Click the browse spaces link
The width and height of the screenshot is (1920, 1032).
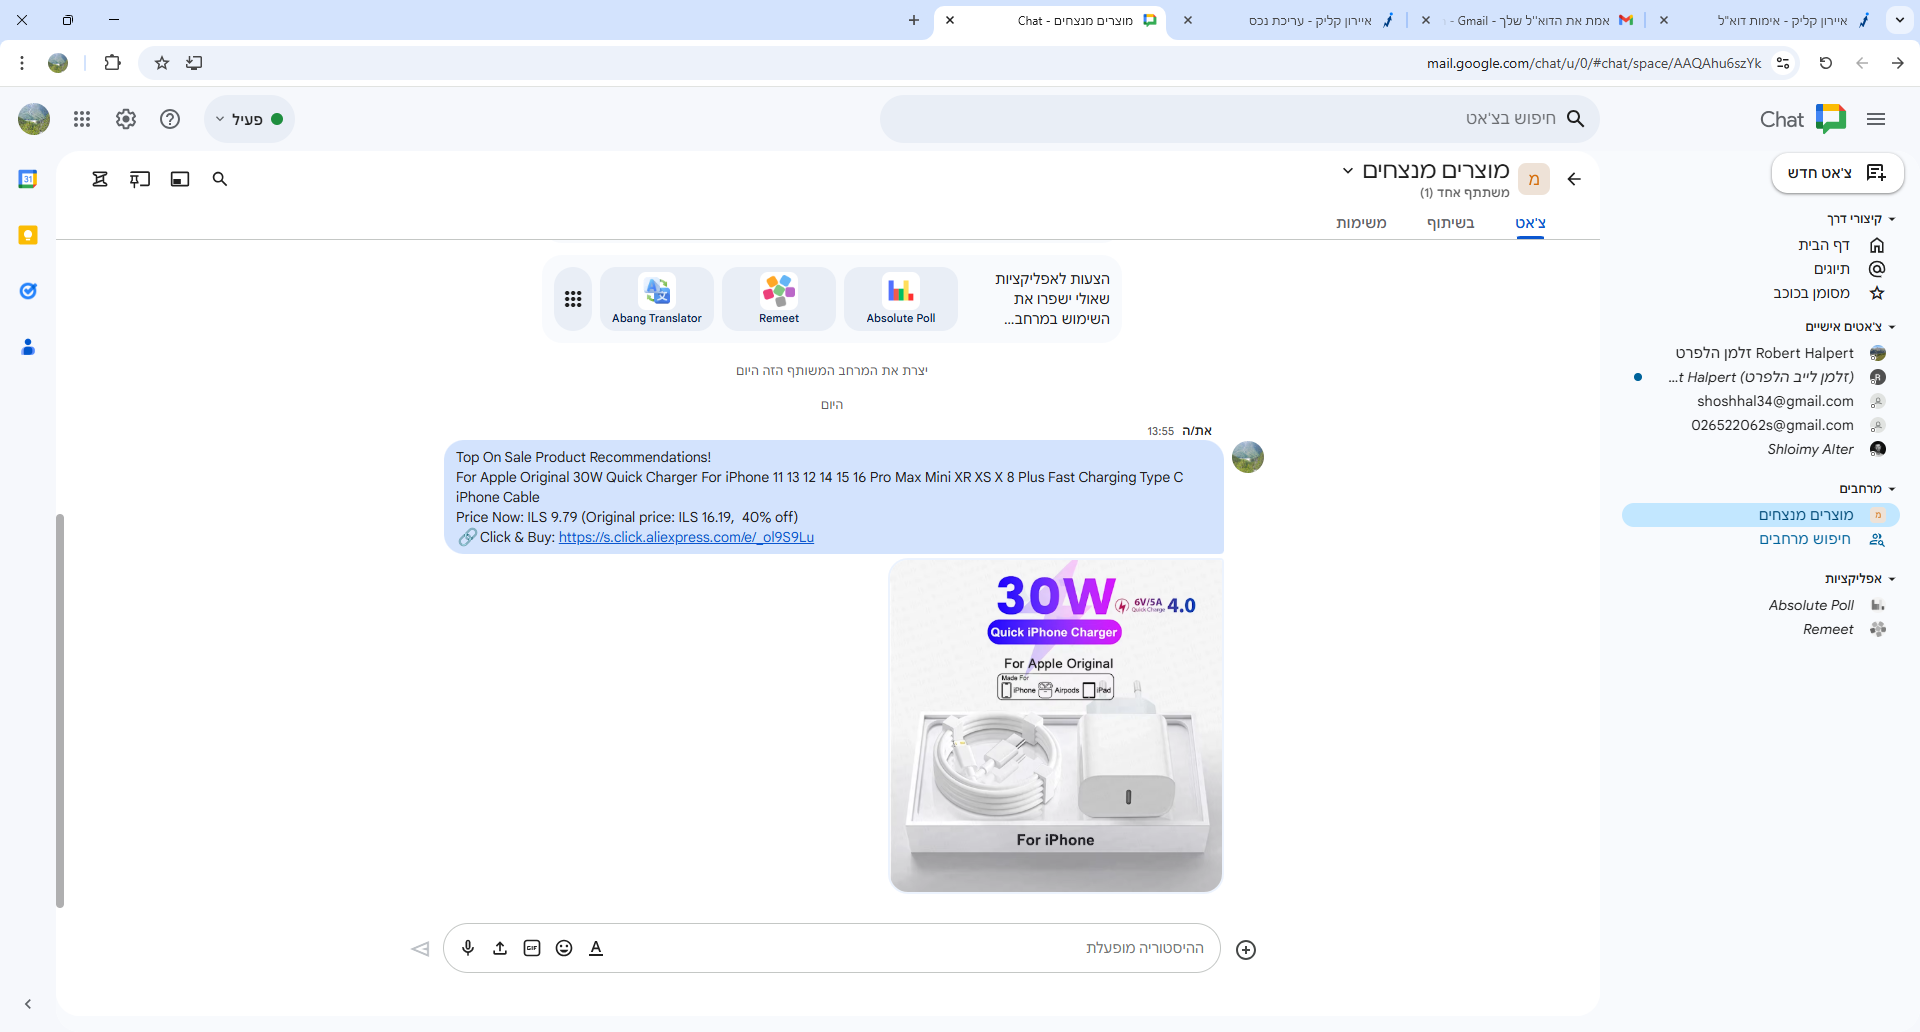point(1805,539)
